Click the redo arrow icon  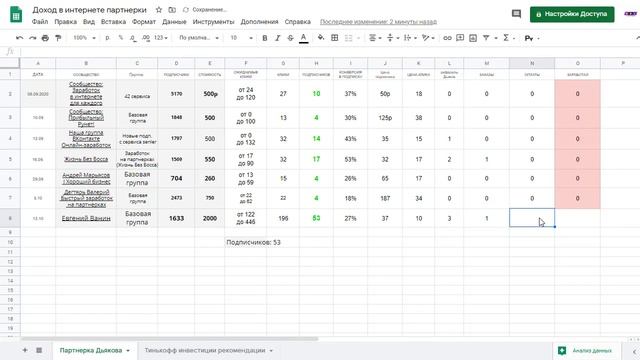[x=32, y=38]
